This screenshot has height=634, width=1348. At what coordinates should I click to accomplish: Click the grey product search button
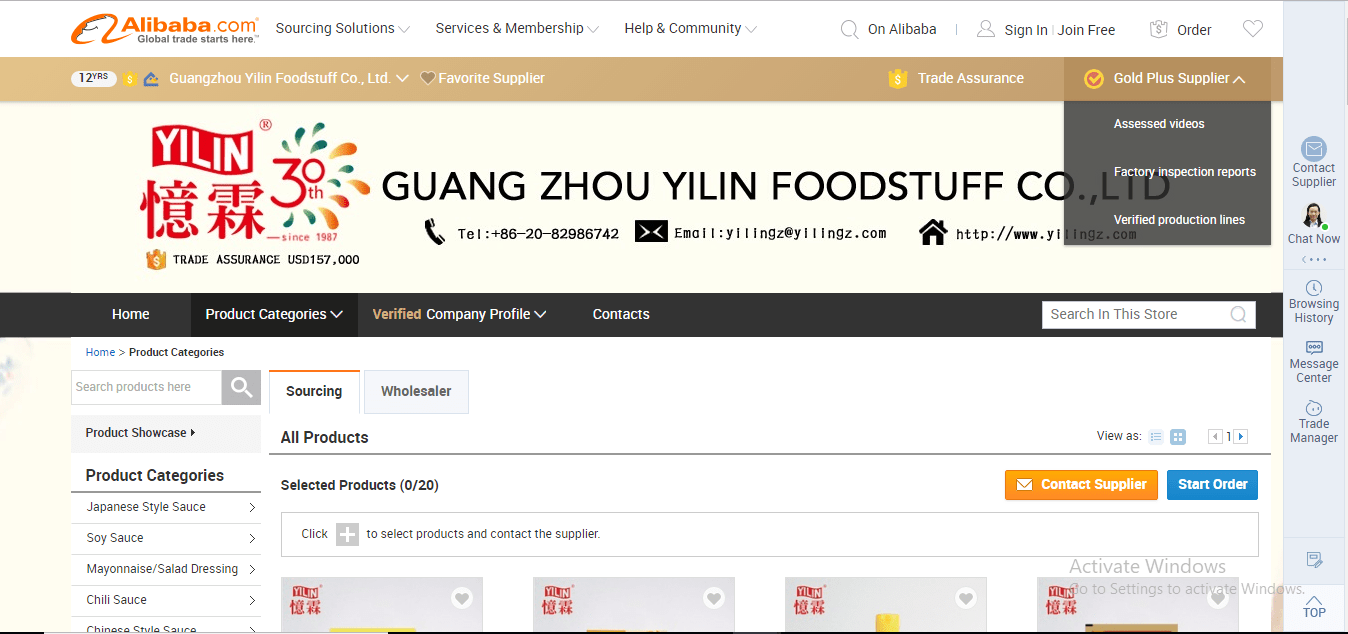click(x=241, y=387)
